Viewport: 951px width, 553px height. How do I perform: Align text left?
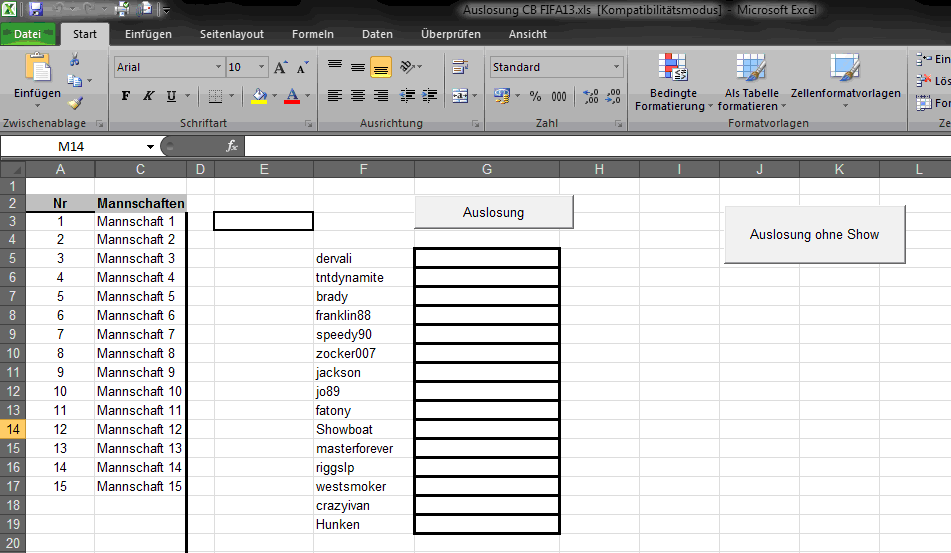[335, 96]
